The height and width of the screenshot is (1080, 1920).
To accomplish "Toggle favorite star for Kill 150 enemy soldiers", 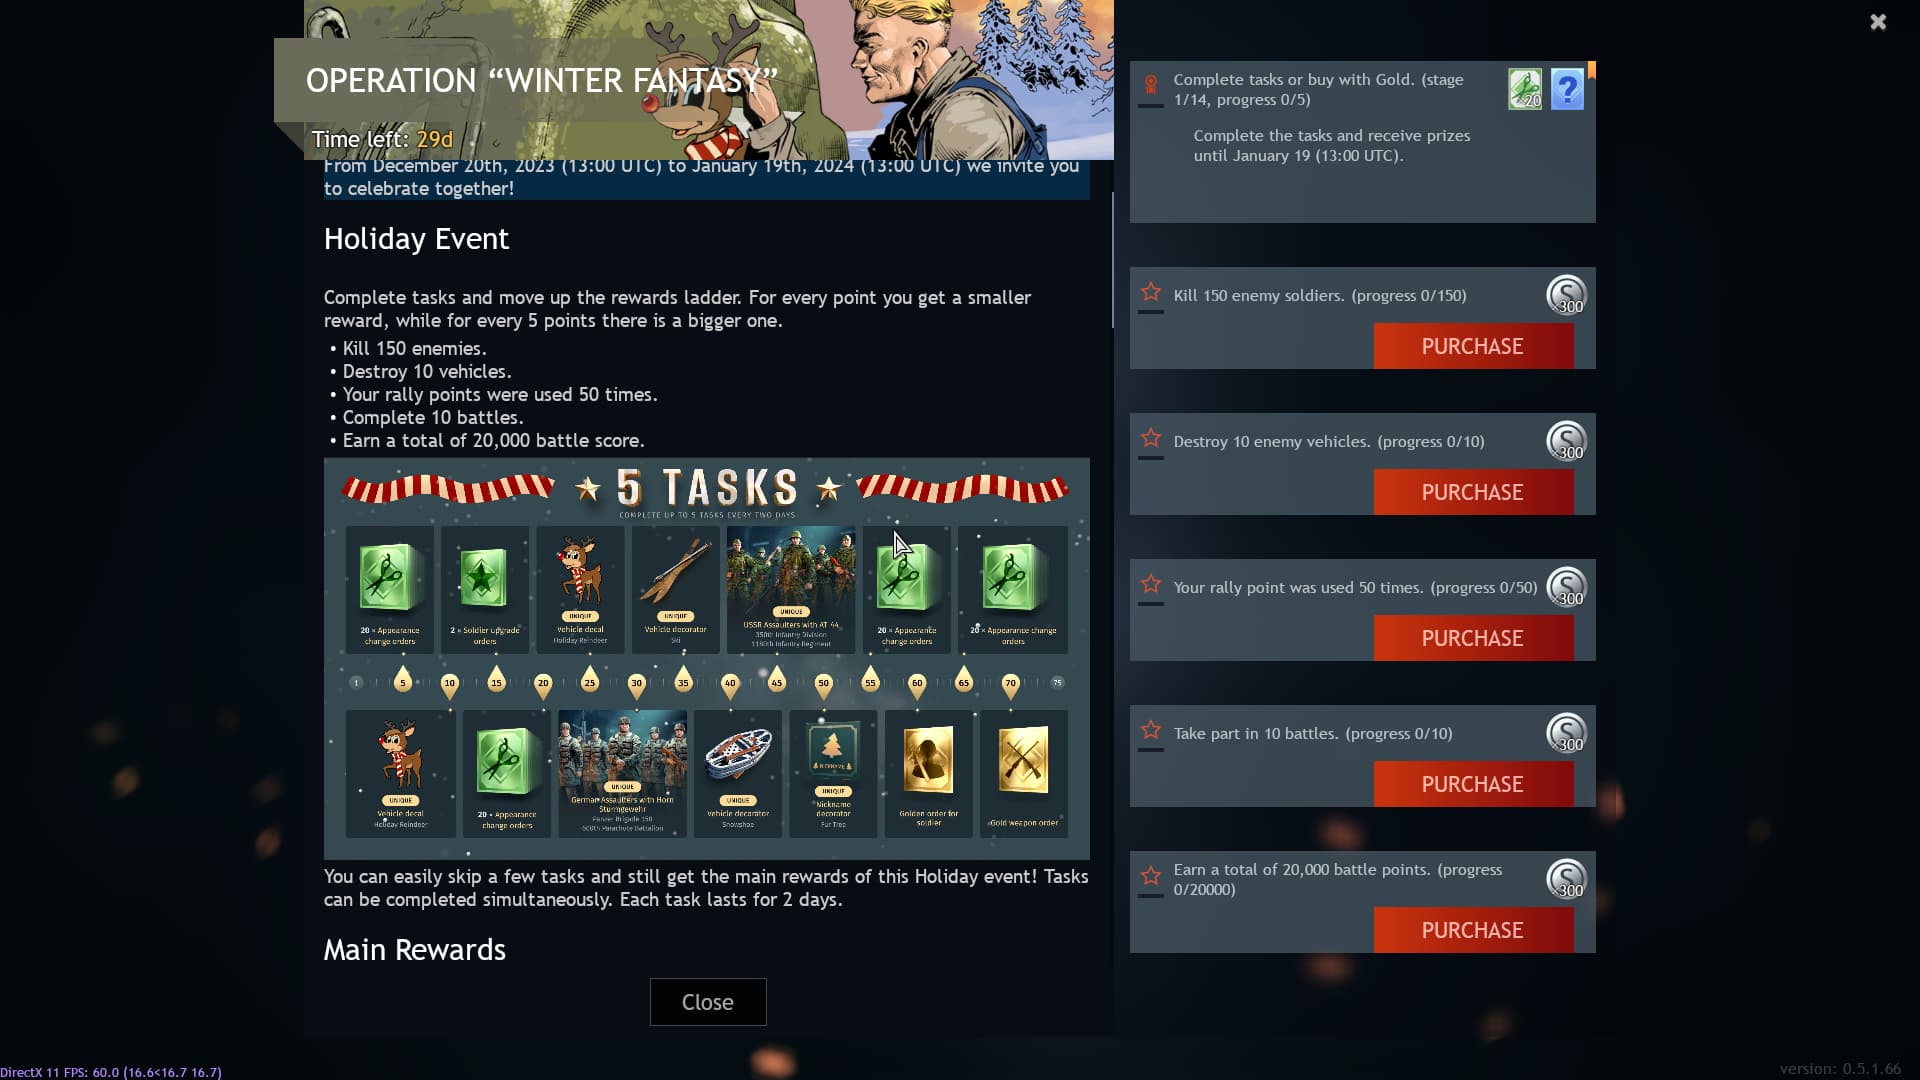I will coord(1151,292).
